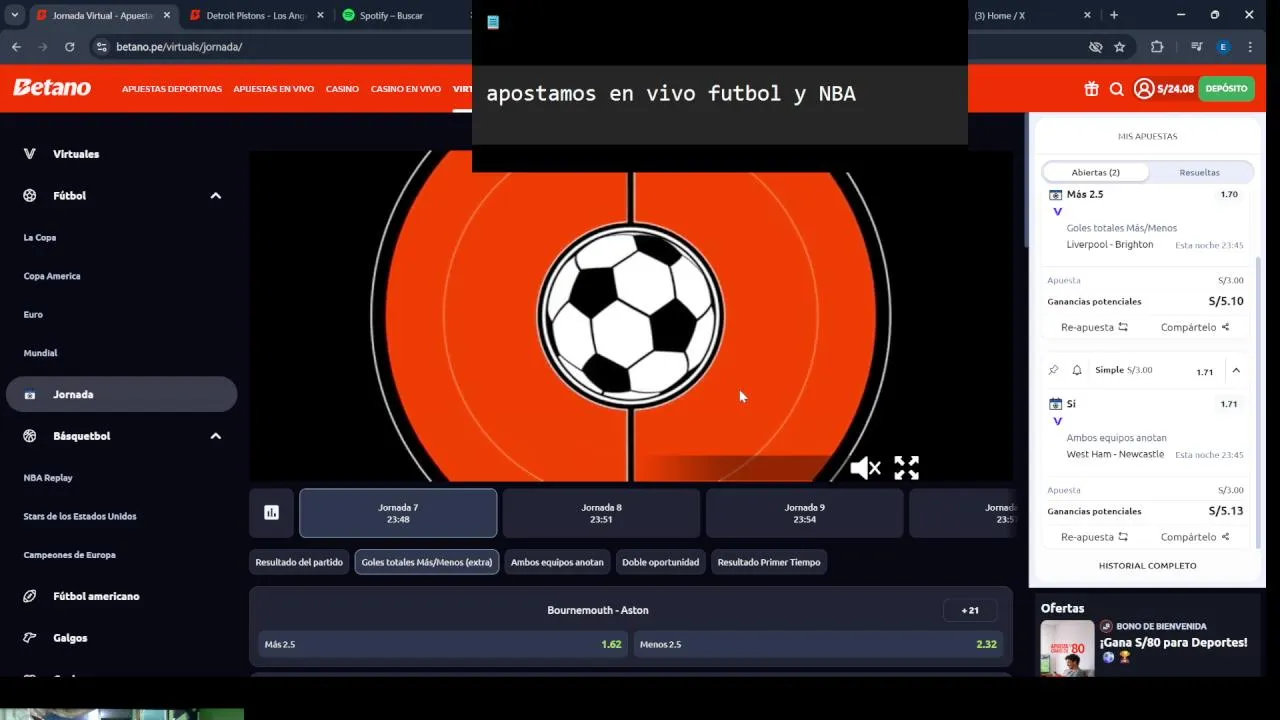Screen dimensions: 1280x720
Task: Open Casino menu item
Action: tap(342, 89)
